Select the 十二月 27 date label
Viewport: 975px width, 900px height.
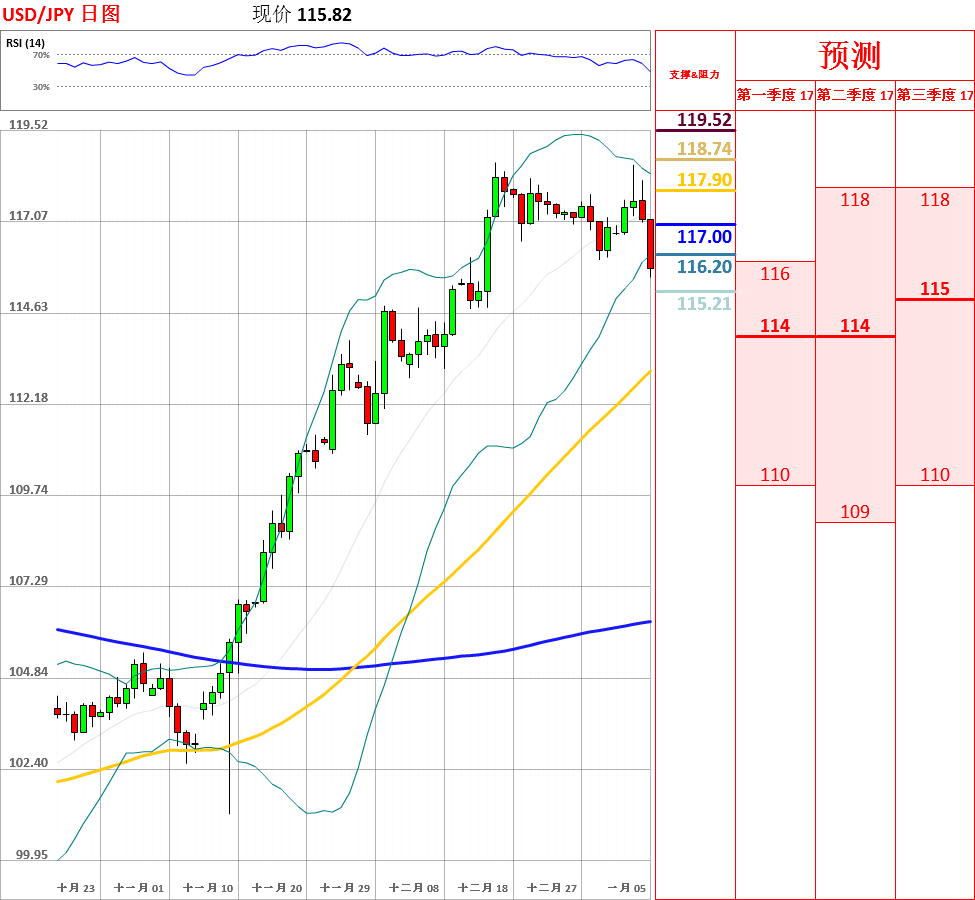tap(552, 888)
